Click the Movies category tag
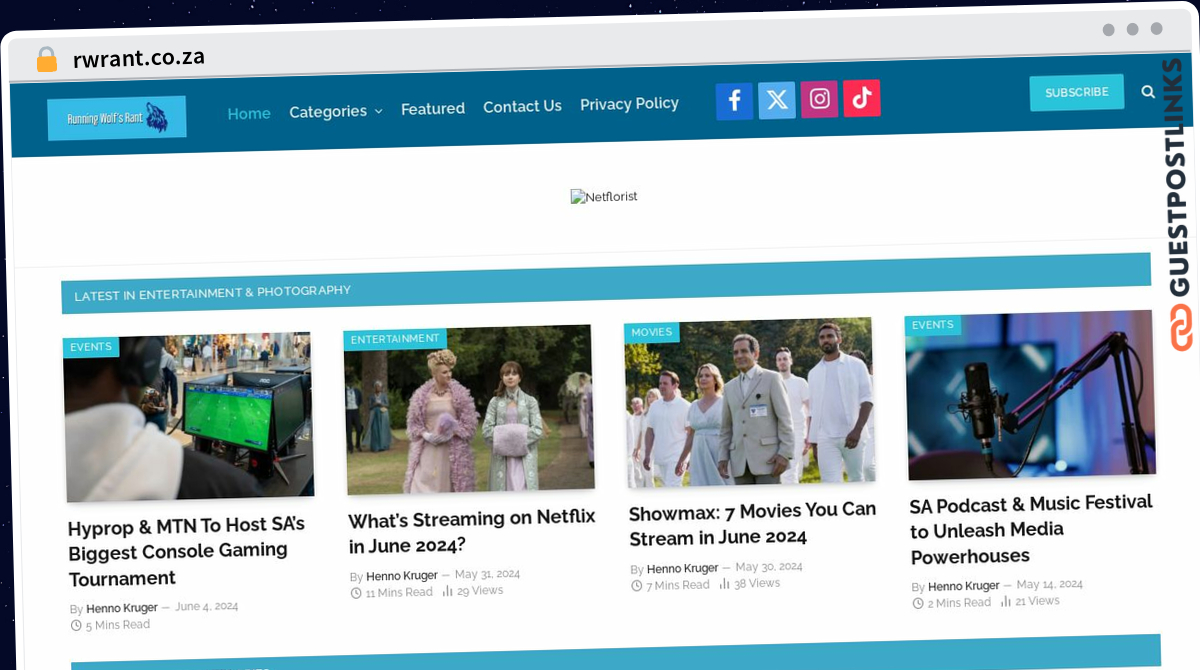1200x670 pixels. tap(652, 332)
